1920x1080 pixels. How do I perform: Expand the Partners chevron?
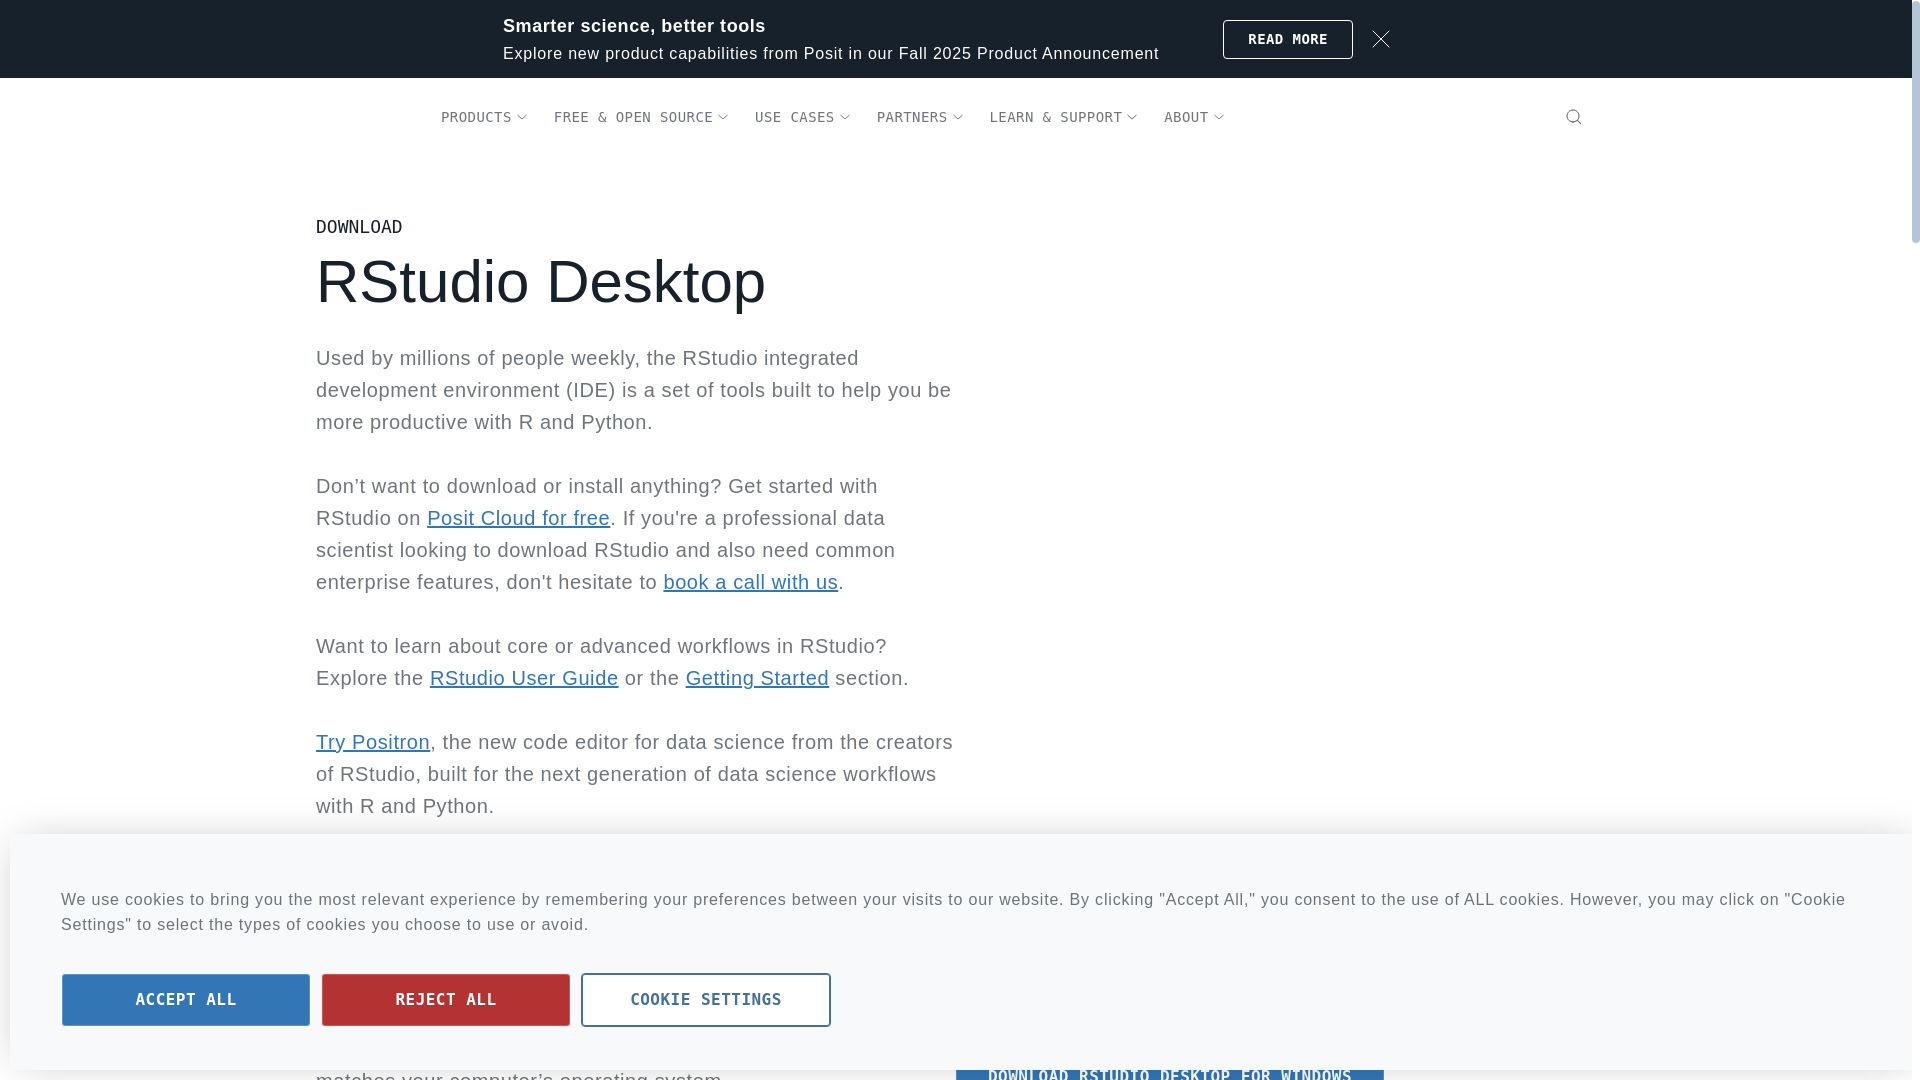(x=957, y=118)
